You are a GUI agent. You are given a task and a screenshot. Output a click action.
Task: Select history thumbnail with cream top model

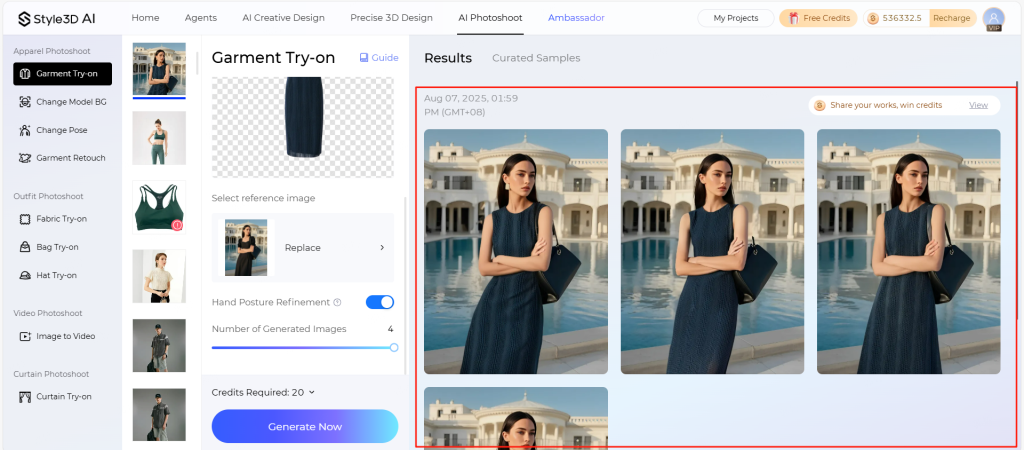click(159, 276)
